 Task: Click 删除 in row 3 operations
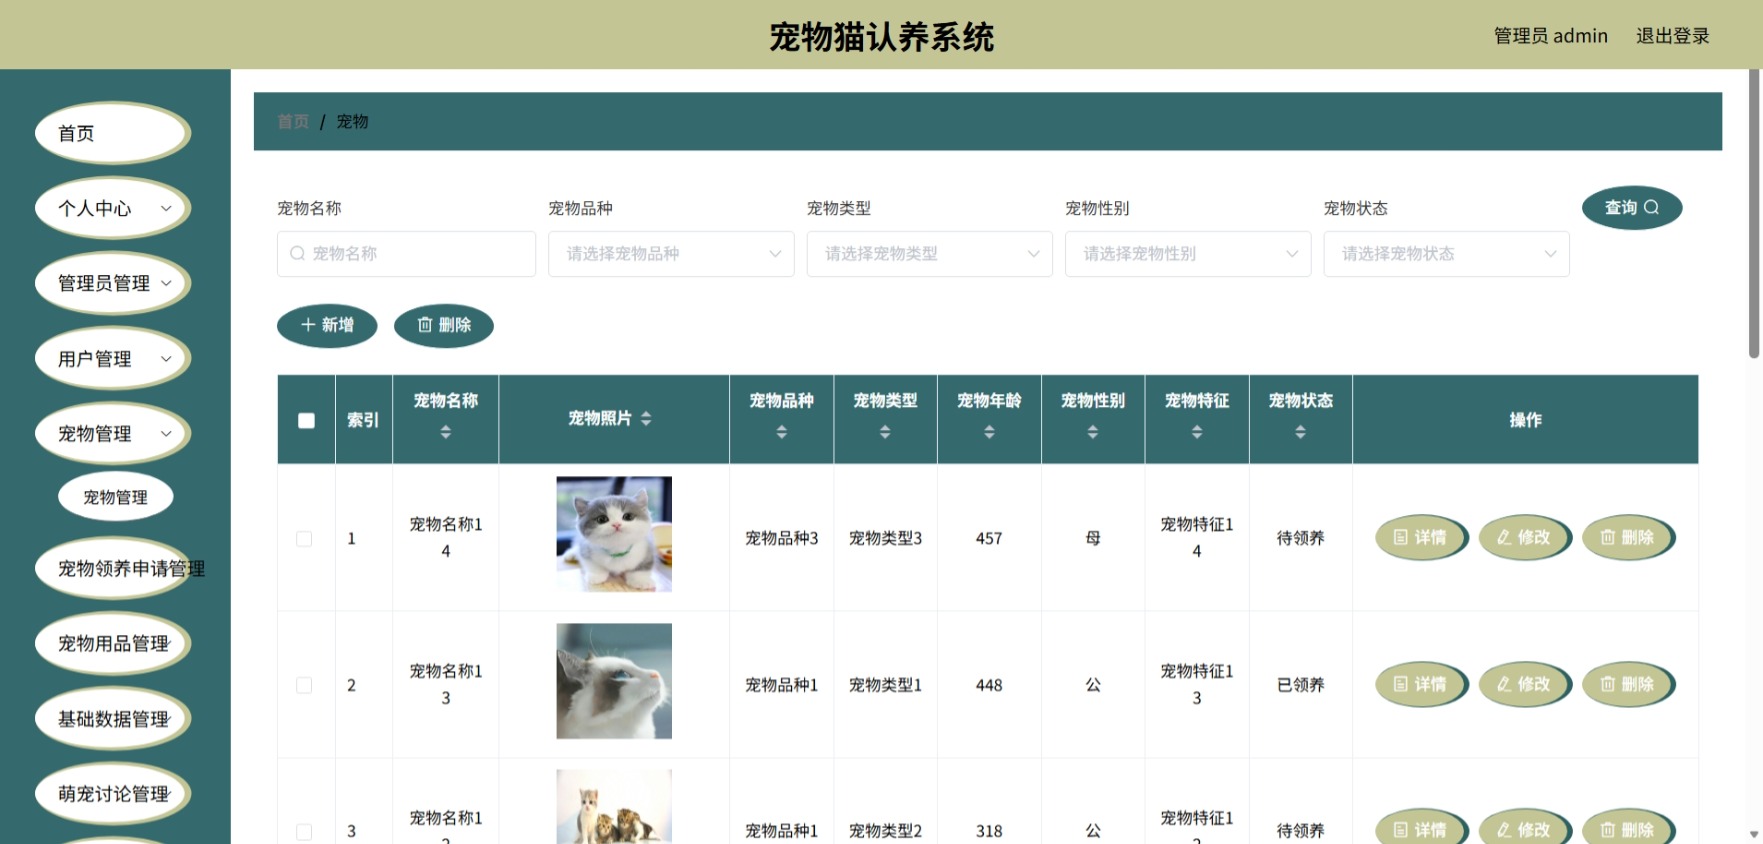click(x=1628, y=828)
